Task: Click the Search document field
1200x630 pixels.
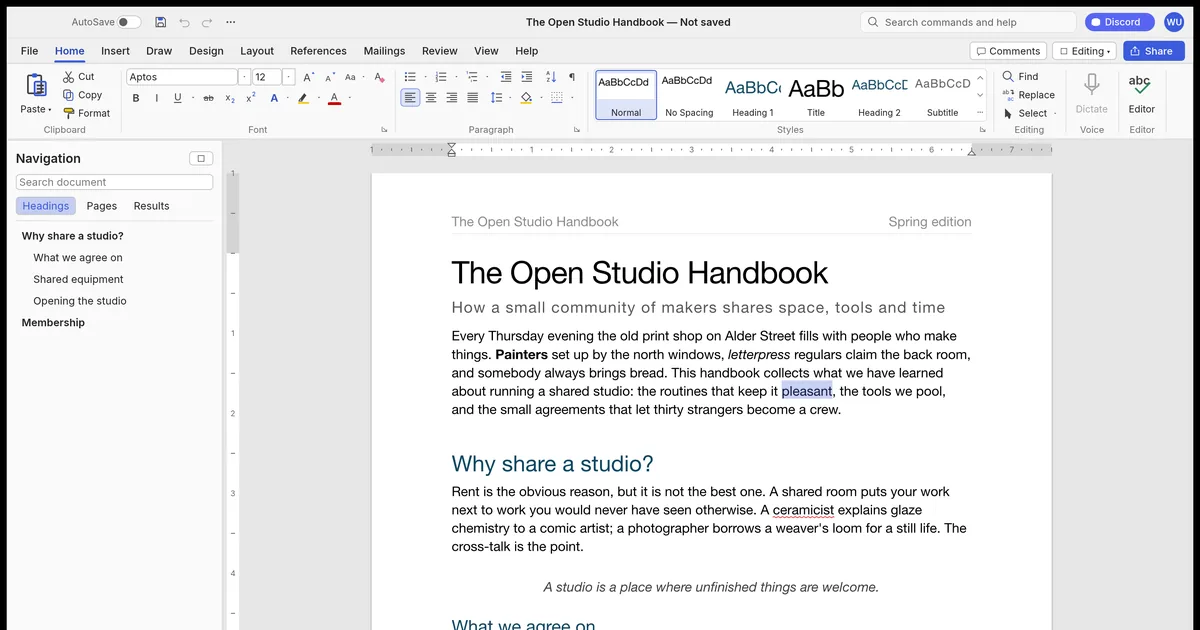Action: pyautogui.click(x=114, y=182)
